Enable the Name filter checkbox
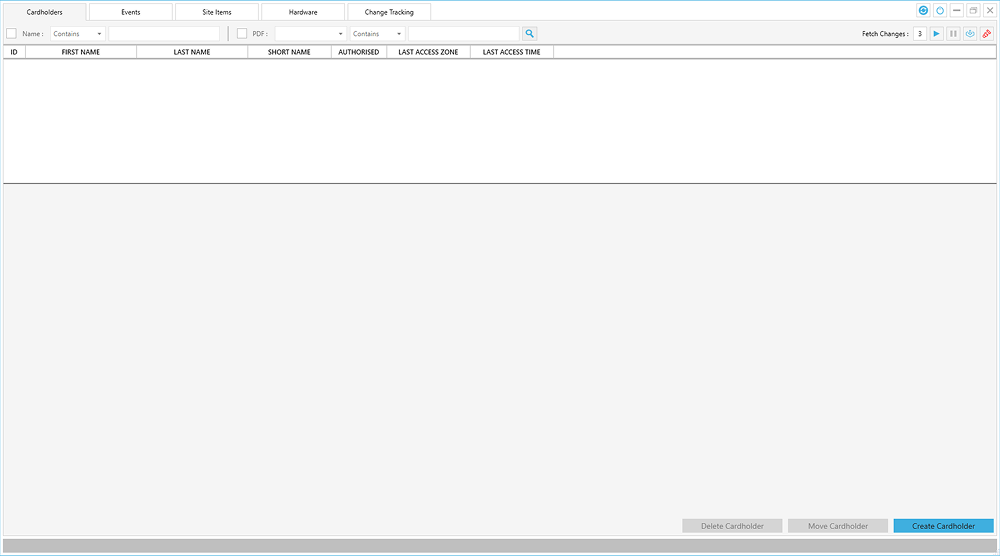1000x556 pixels. tap(12, 34)
